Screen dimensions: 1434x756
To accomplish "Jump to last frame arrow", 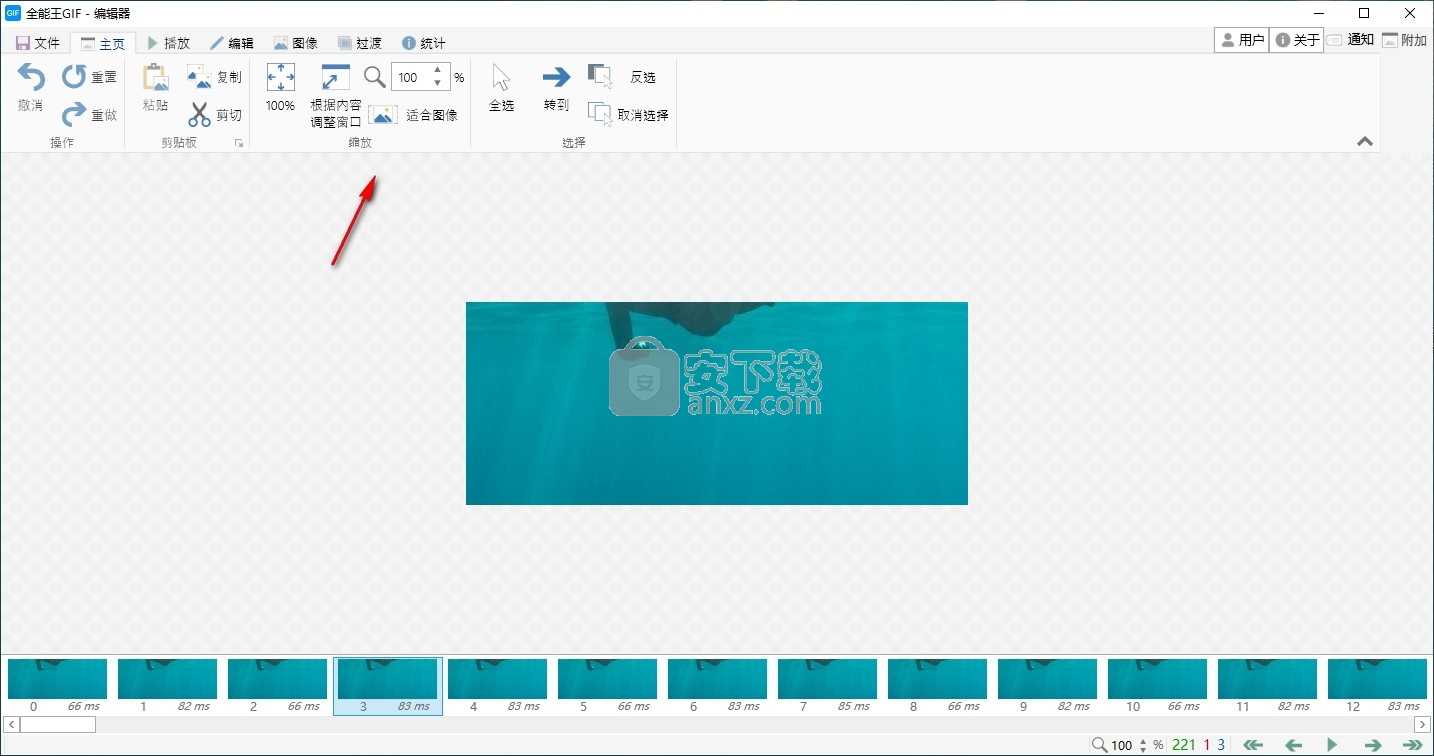I will click(x=1412, y=745).
